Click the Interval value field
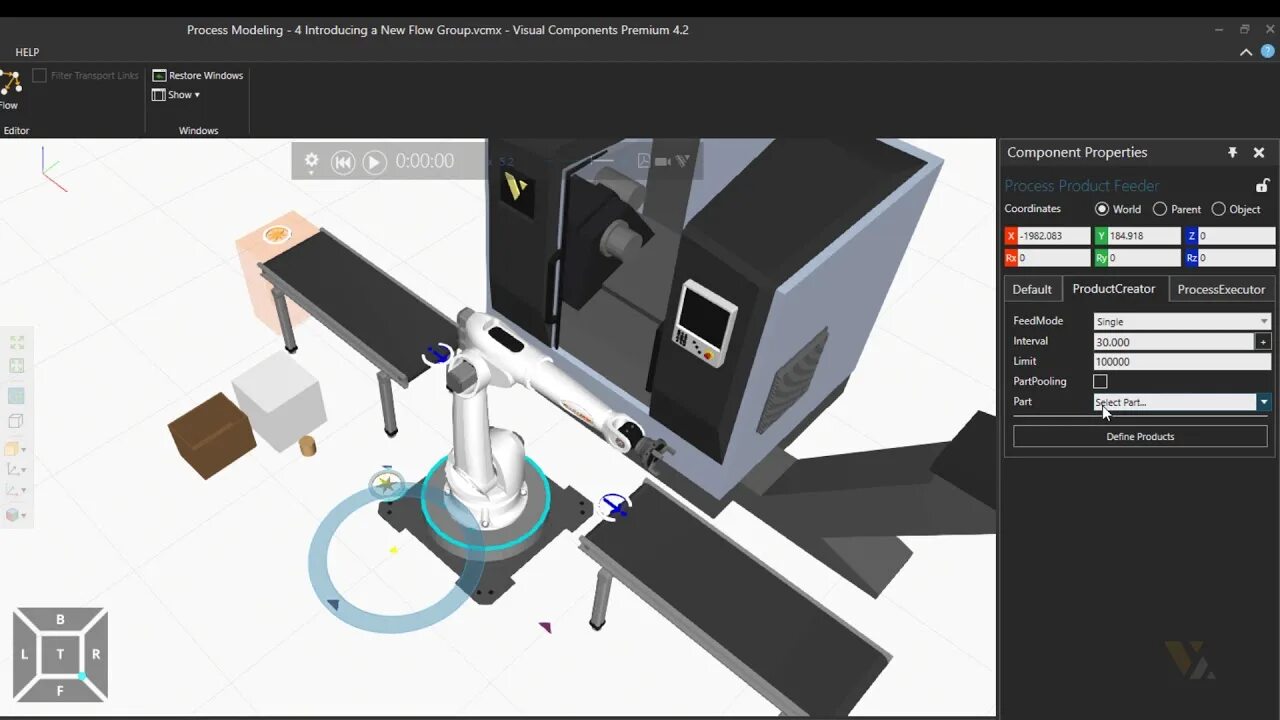The width and height of the screenshot is (1280, 720). pyautogui.click(x=1174, y=342)
